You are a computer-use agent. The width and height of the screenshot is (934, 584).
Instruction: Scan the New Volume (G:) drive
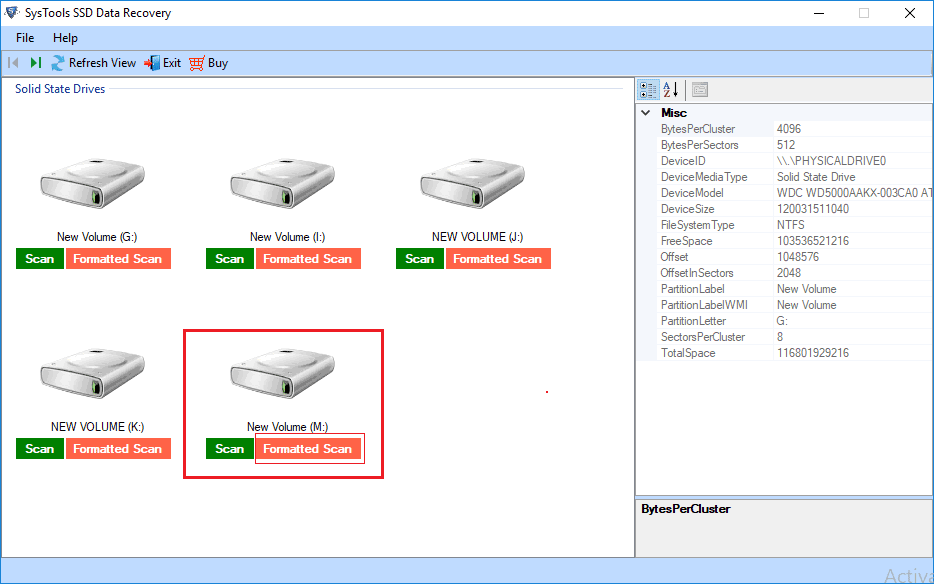click(40, 259)
